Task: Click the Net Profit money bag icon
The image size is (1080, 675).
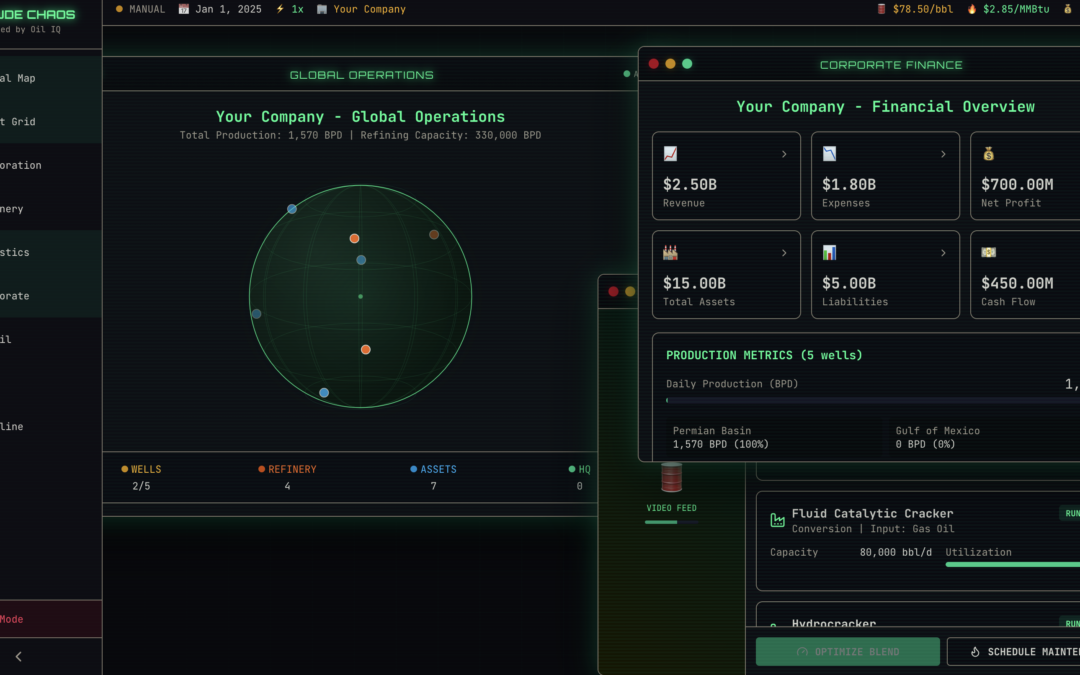Action: coord(988,154)
